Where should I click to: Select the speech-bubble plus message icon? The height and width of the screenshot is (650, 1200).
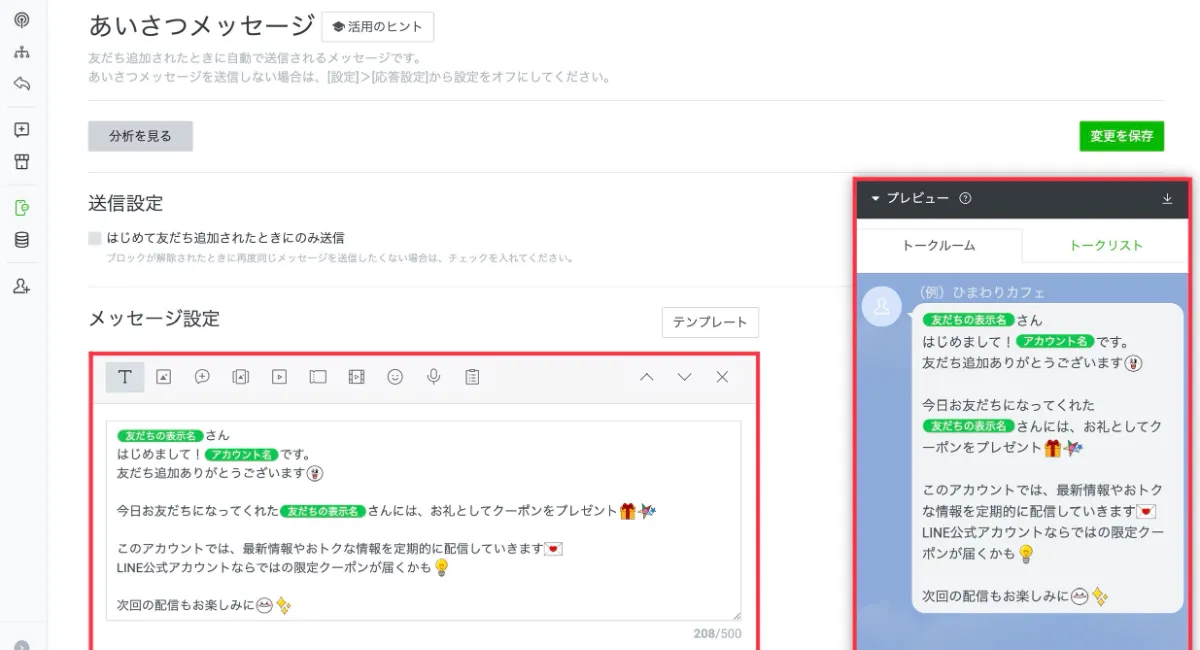202,377
